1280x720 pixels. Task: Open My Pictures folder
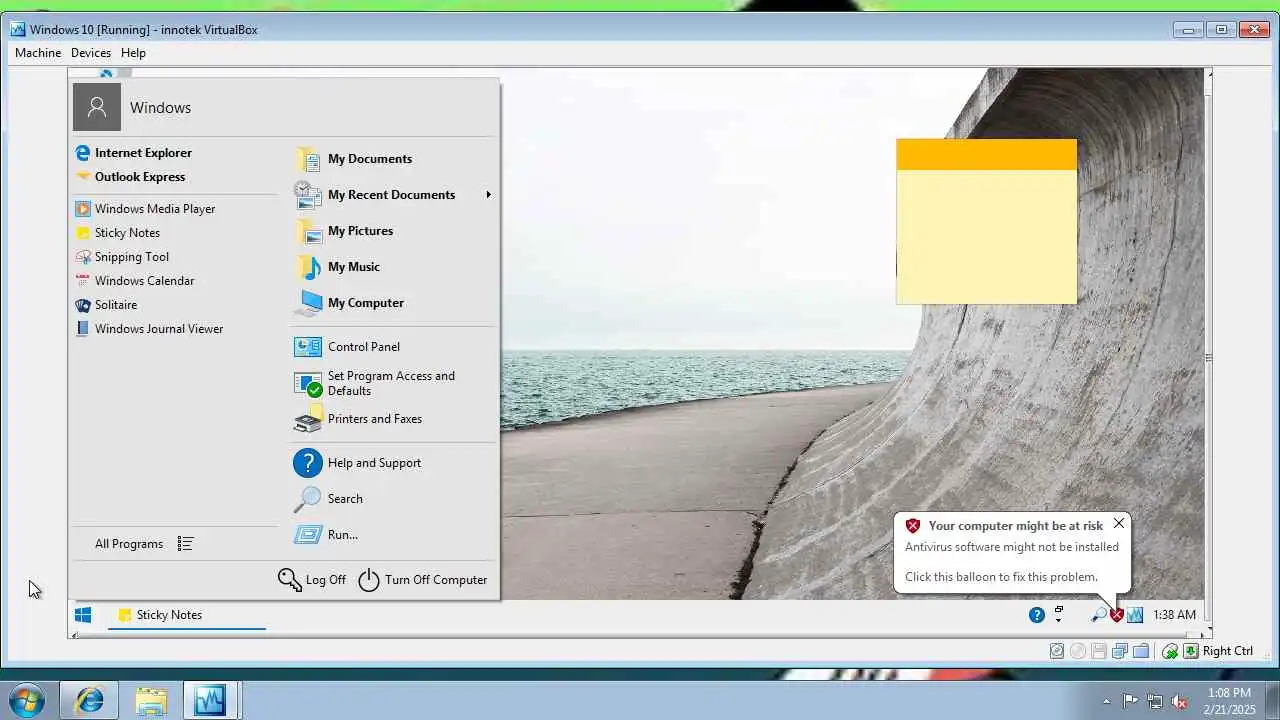point(343,231)
